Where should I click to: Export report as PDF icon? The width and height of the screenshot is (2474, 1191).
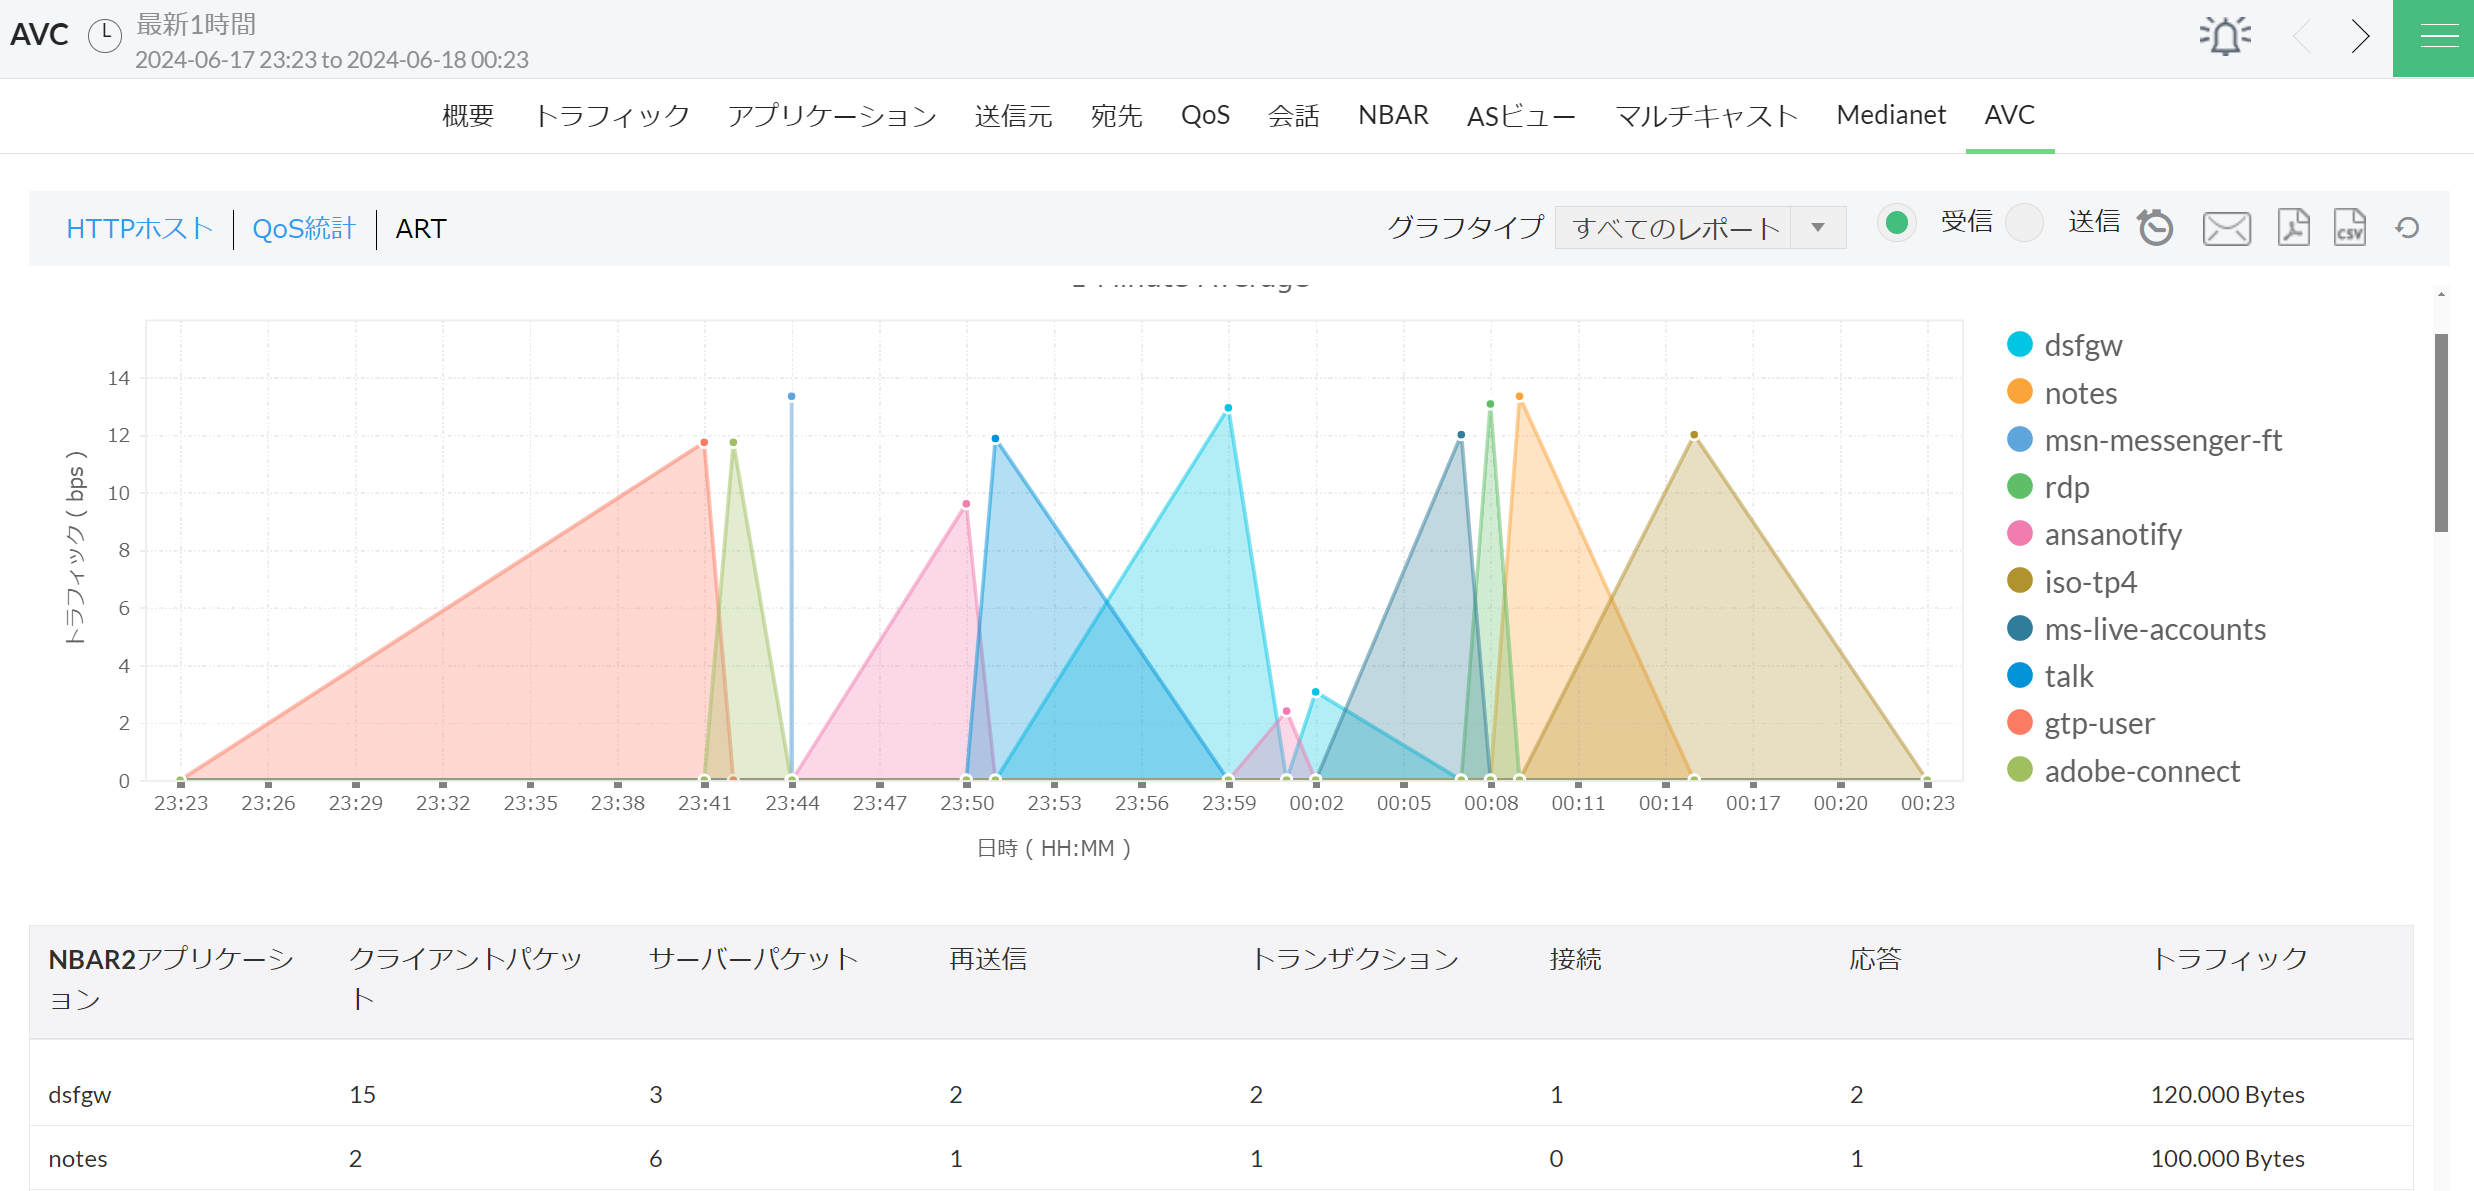(x=2293, y=228)
